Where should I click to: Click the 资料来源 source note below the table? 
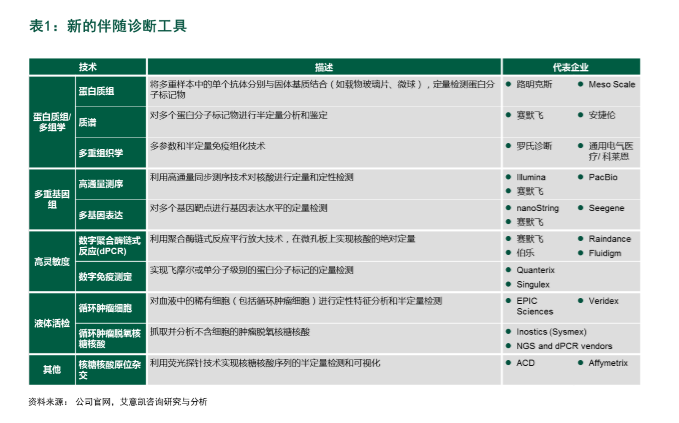tap(118, 401)
